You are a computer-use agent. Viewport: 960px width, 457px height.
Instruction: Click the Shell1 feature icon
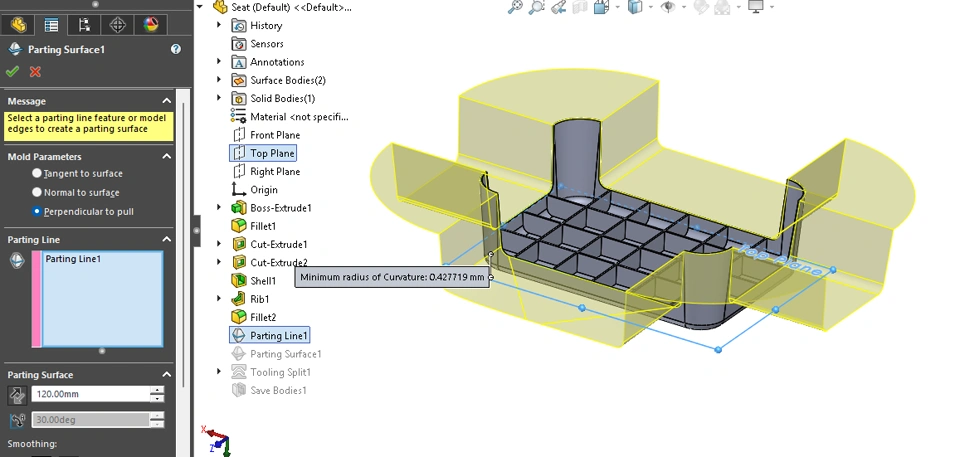[x=238, y=281]
